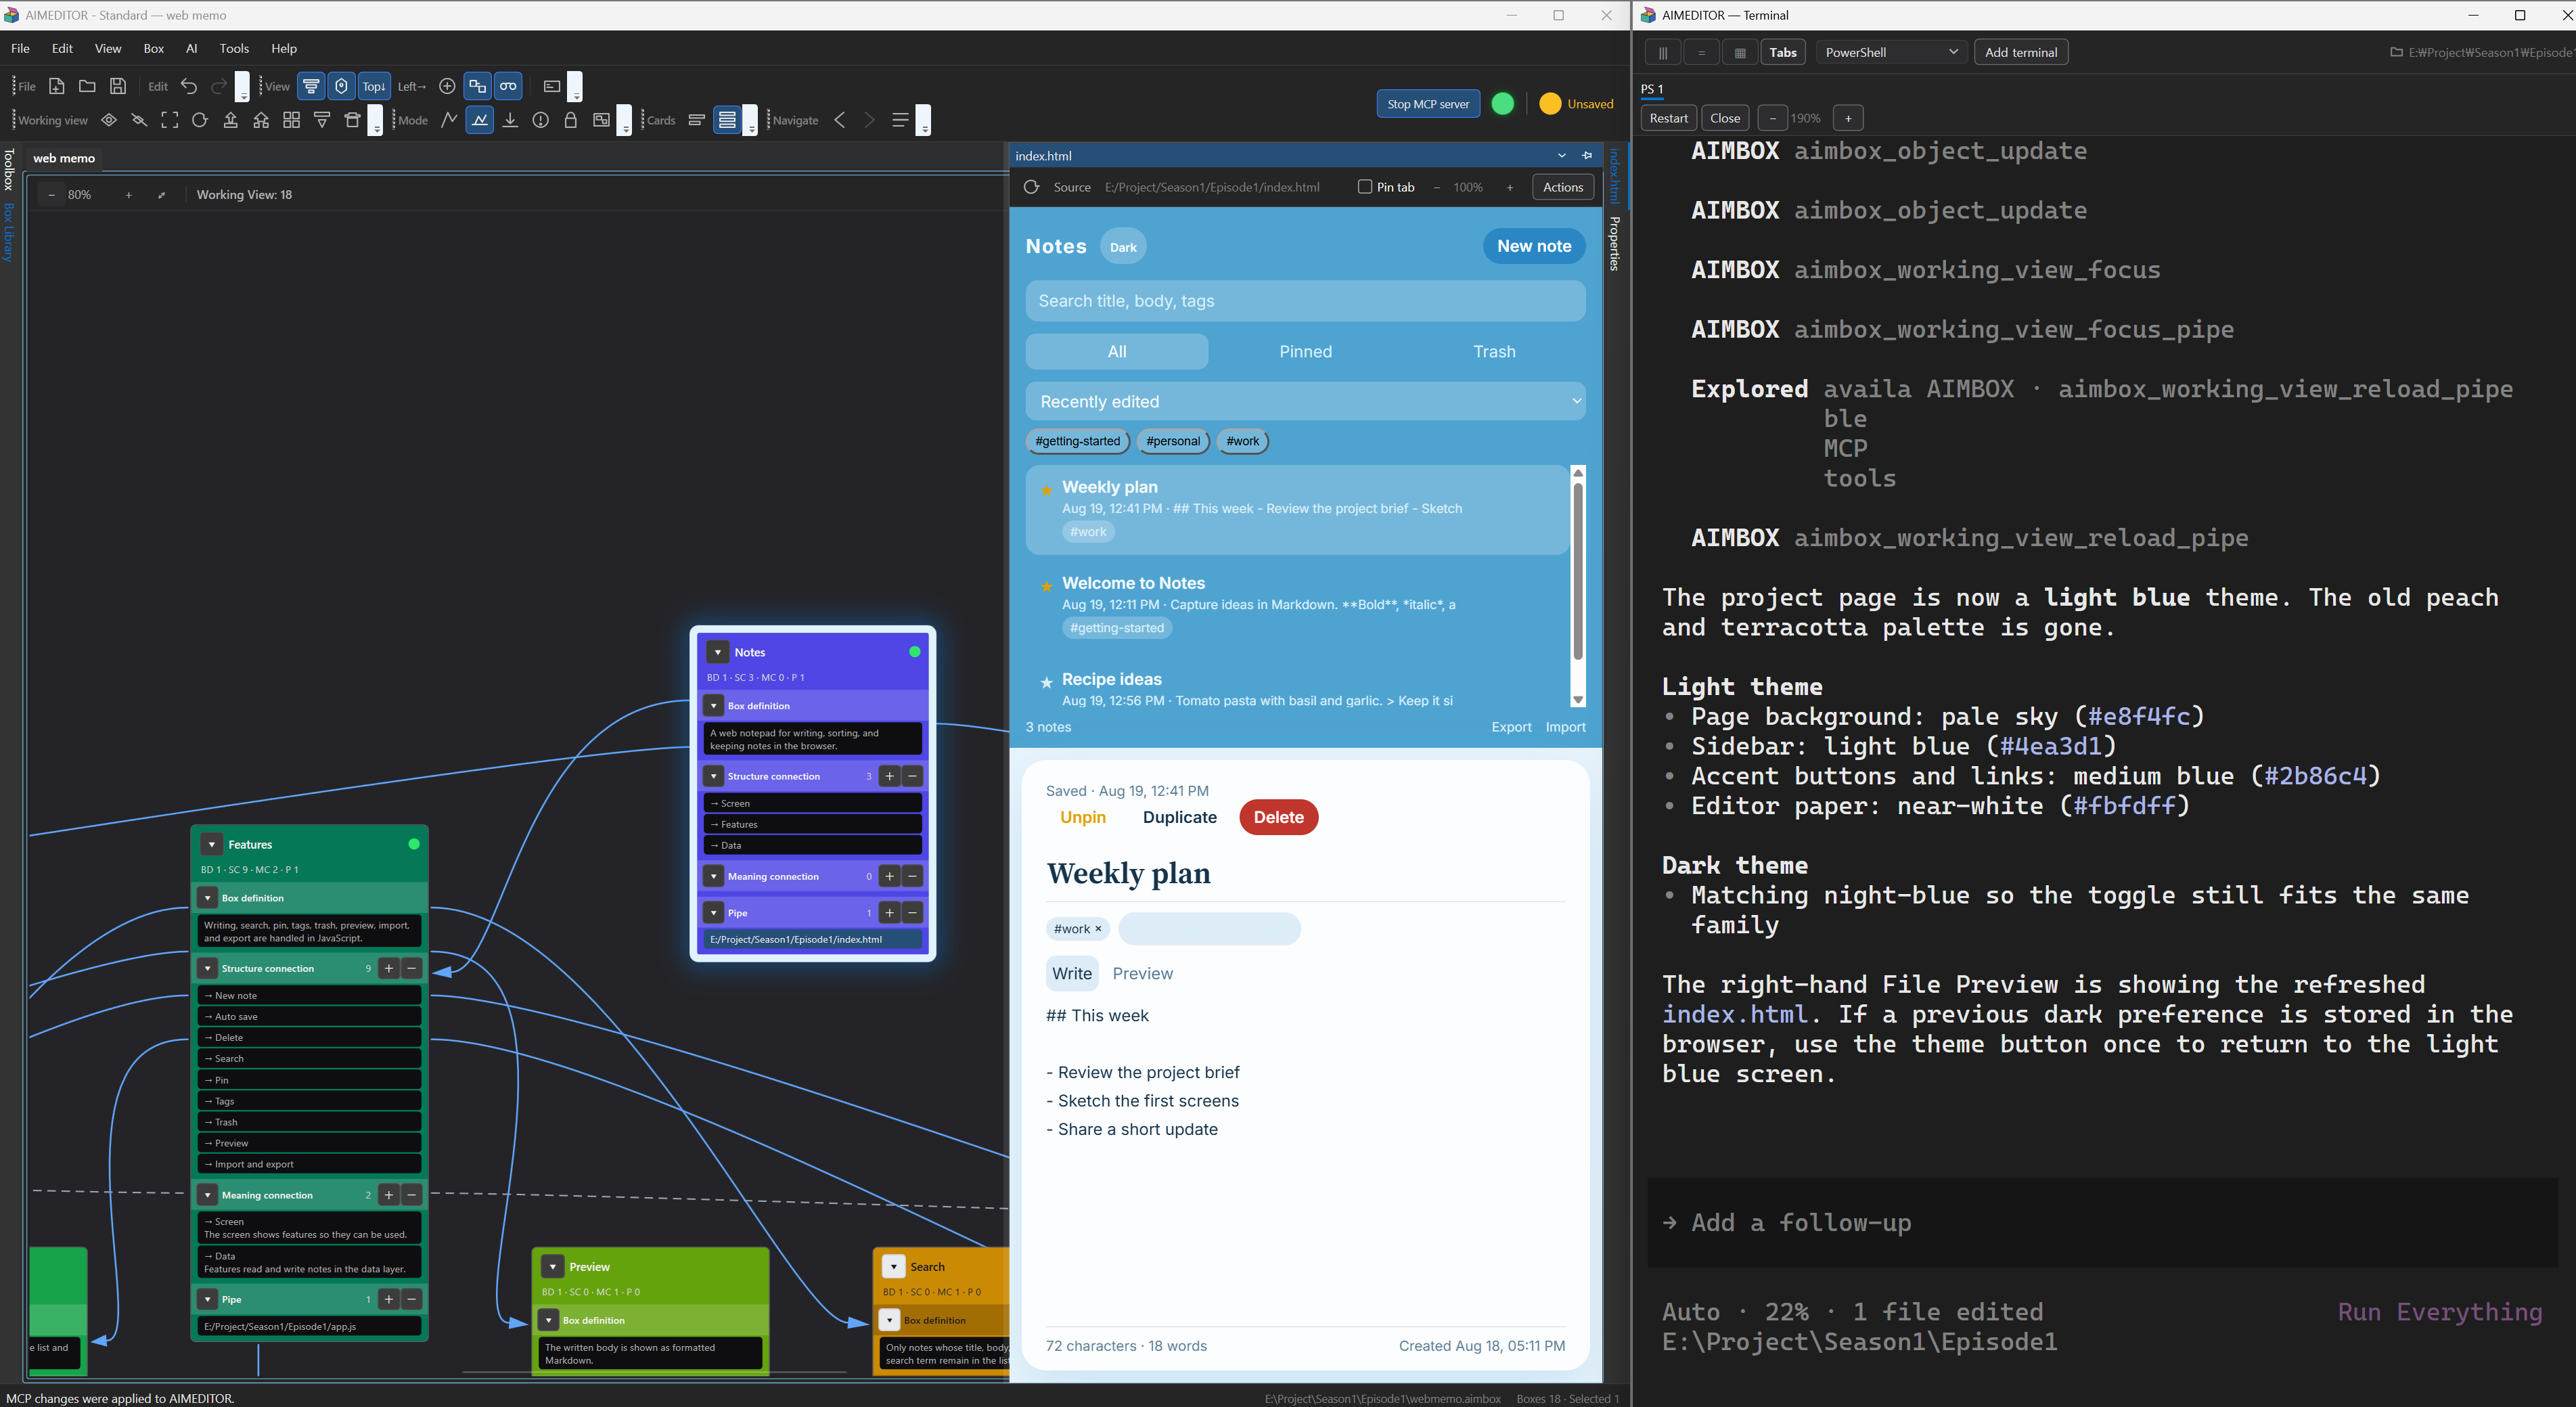Collapse Structure connection section in Notes box

pos(714,776)
